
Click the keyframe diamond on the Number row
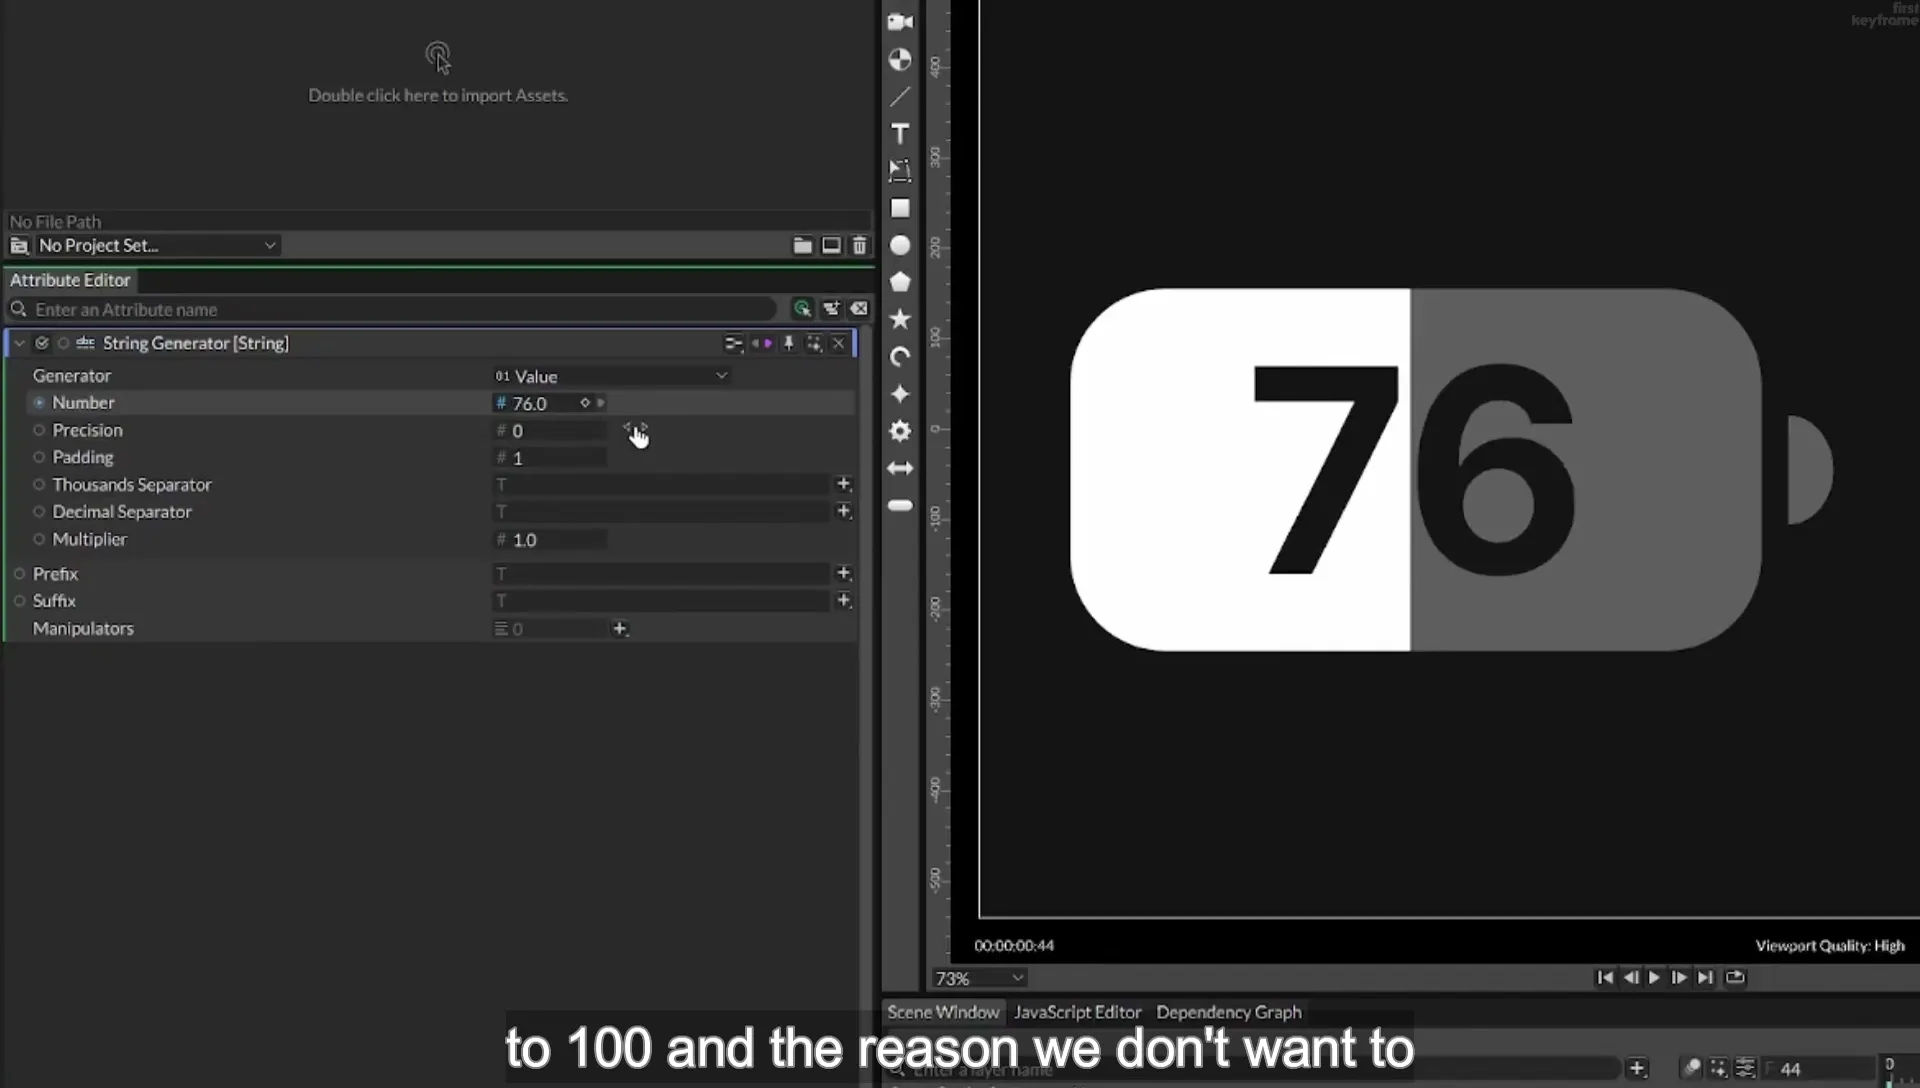[585, 403]
